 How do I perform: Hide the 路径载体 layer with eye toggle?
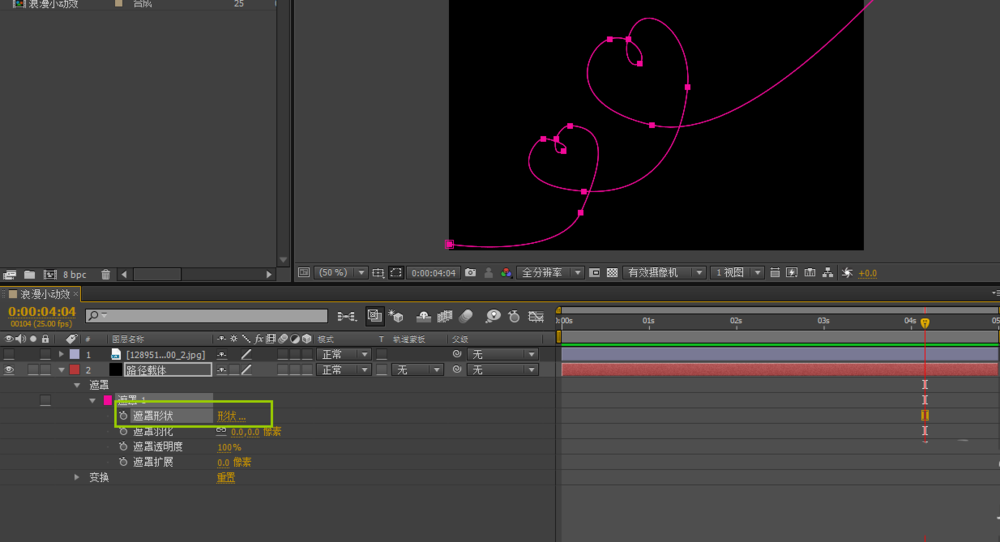tap(10, 370)
